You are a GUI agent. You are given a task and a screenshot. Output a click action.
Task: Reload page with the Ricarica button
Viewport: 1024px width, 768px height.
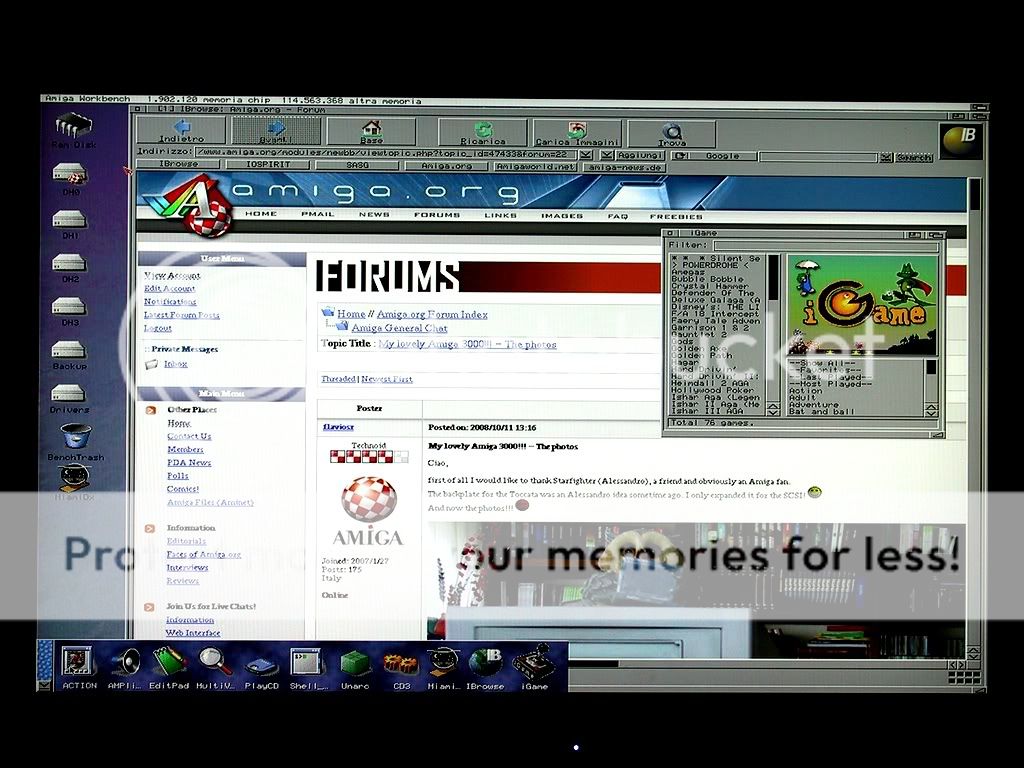[483, 132]
